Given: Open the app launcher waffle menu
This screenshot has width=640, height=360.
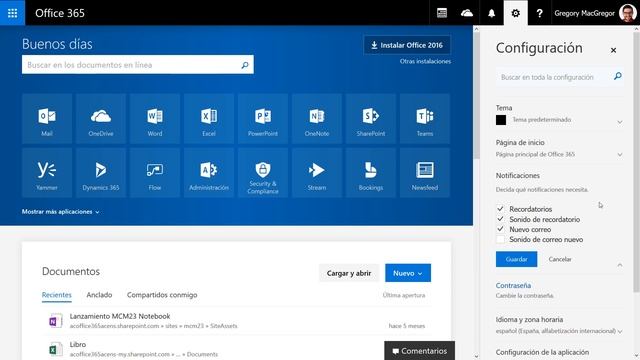Looking at the screenshot, I should (x=12, y=13).
